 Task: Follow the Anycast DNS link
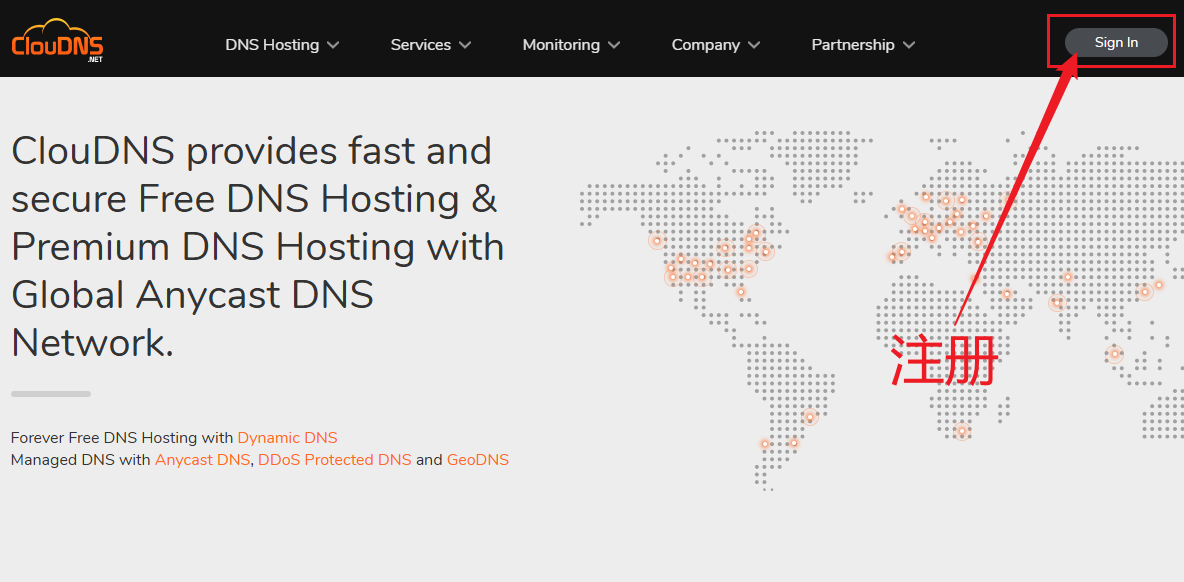(202, 460)
